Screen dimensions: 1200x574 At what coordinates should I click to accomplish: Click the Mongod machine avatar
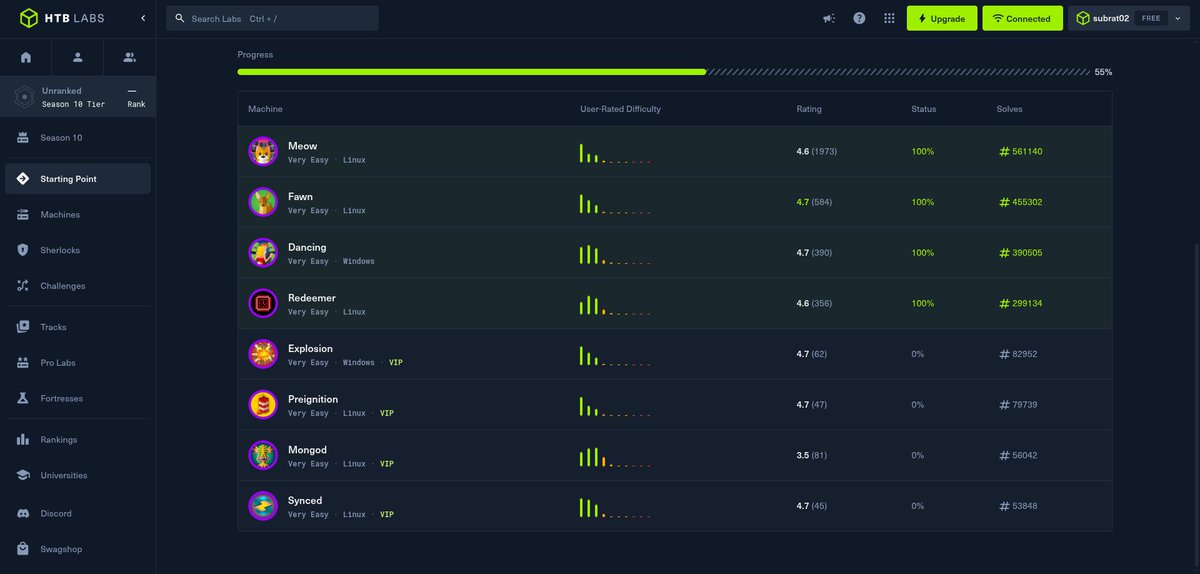[x=263, y=455]
